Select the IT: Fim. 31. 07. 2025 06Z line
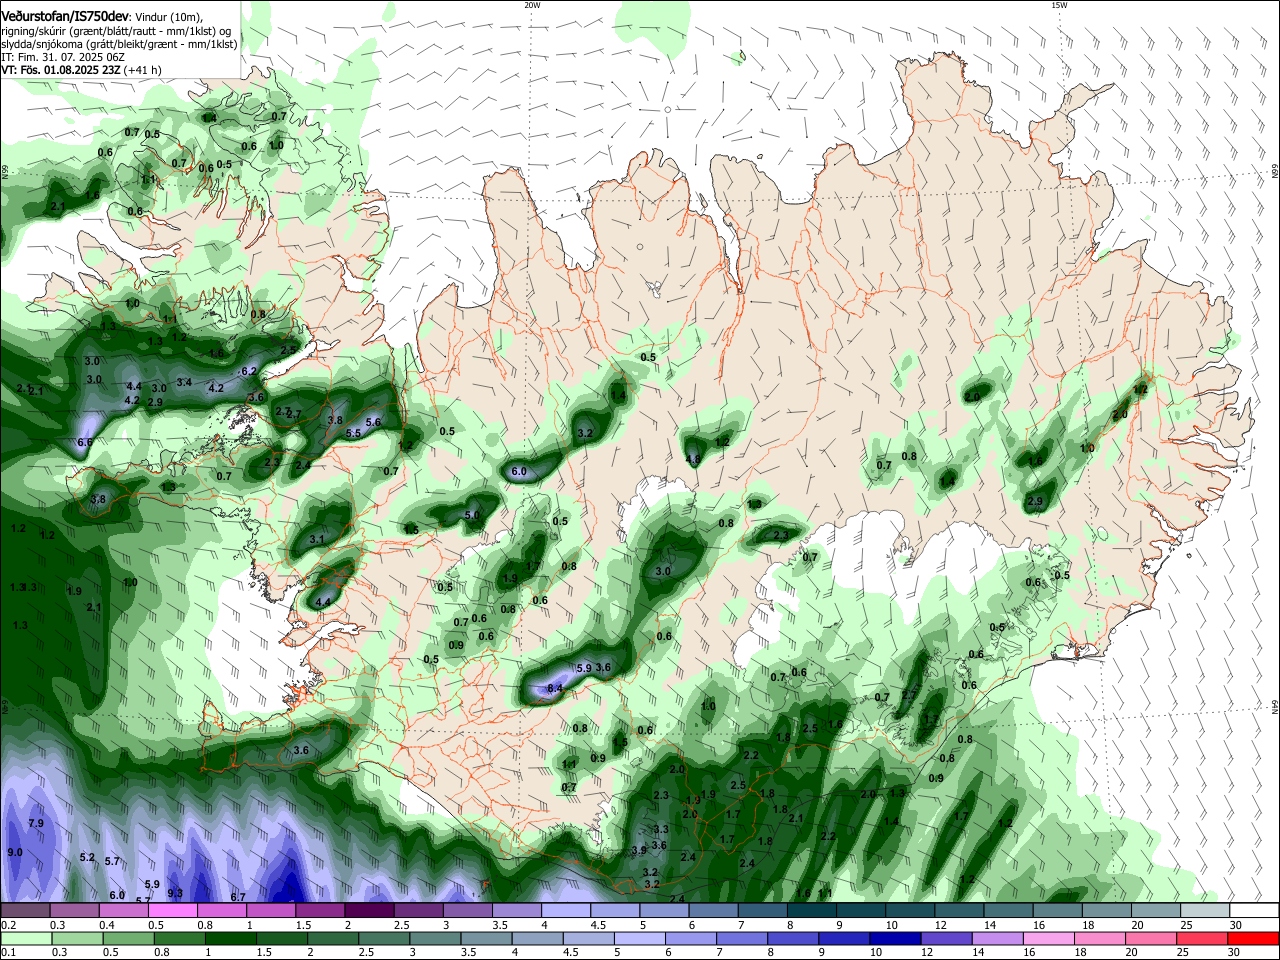 (63, 57)
